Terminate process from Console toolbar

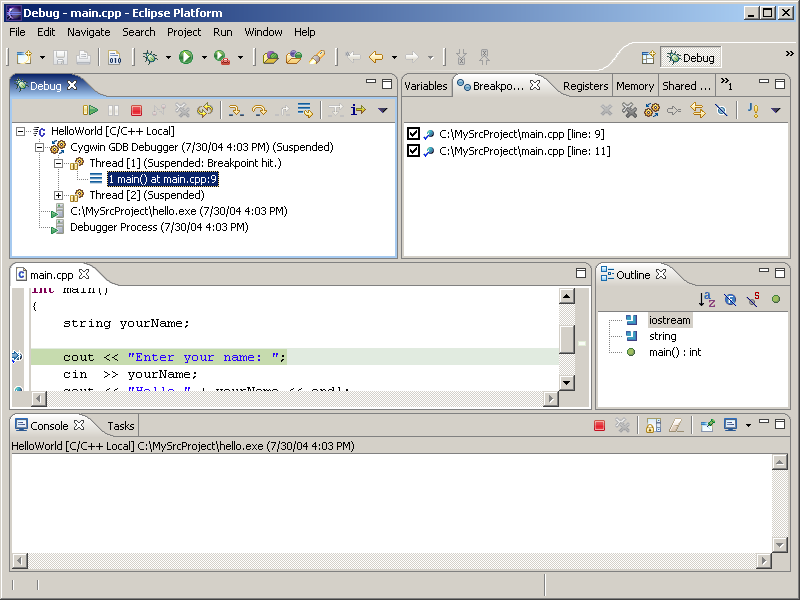(600, 426)
